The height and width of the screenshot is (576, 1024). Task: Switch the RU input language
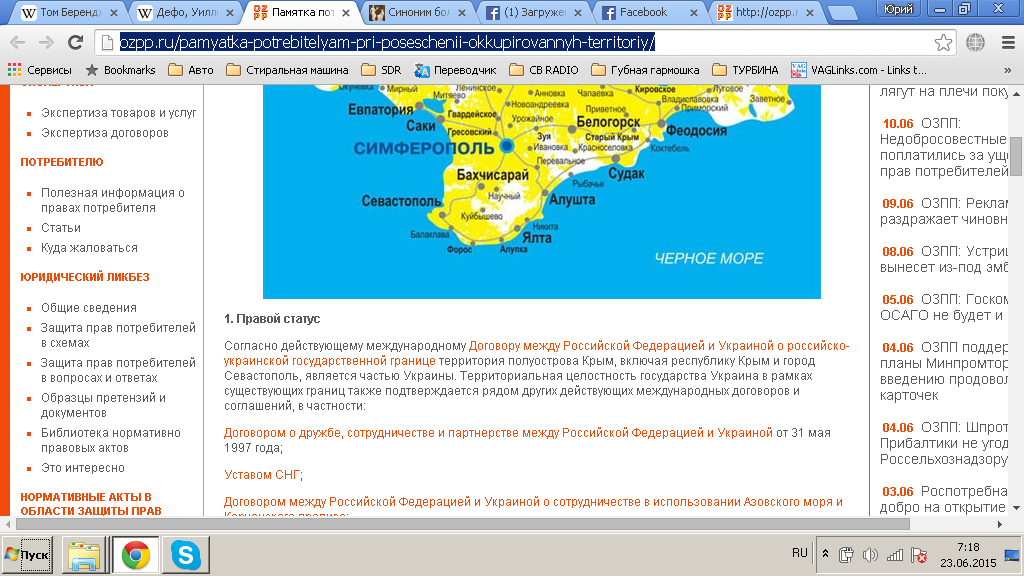coord(799,553)
